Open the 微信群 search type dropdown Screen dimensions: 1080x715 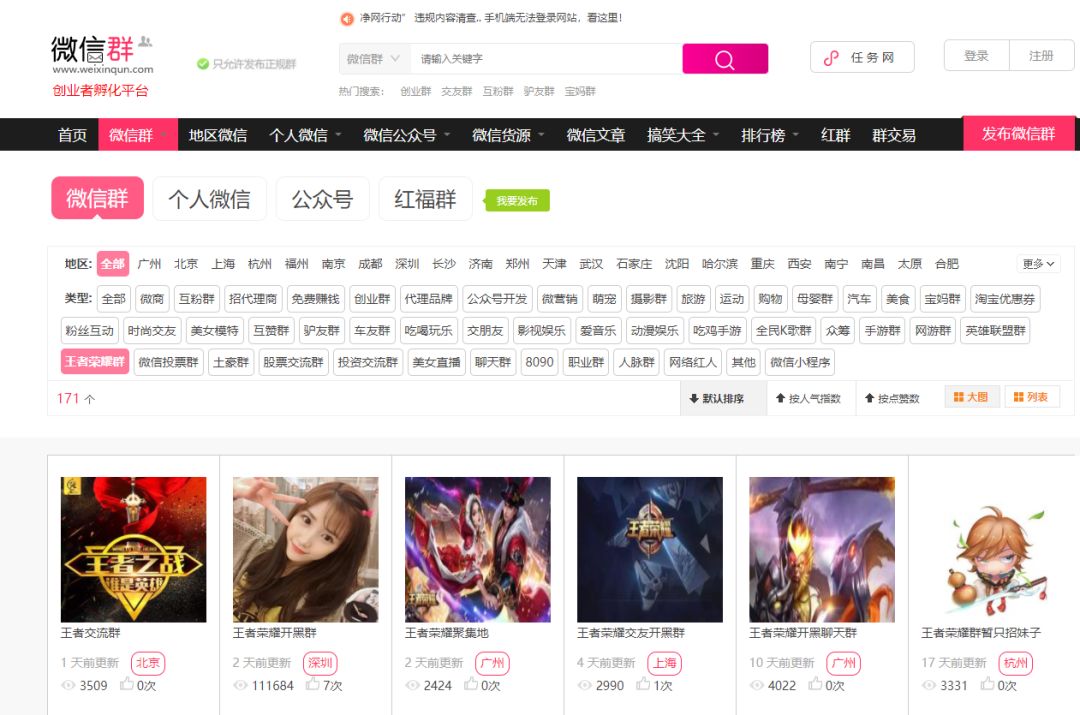(374, 59)
